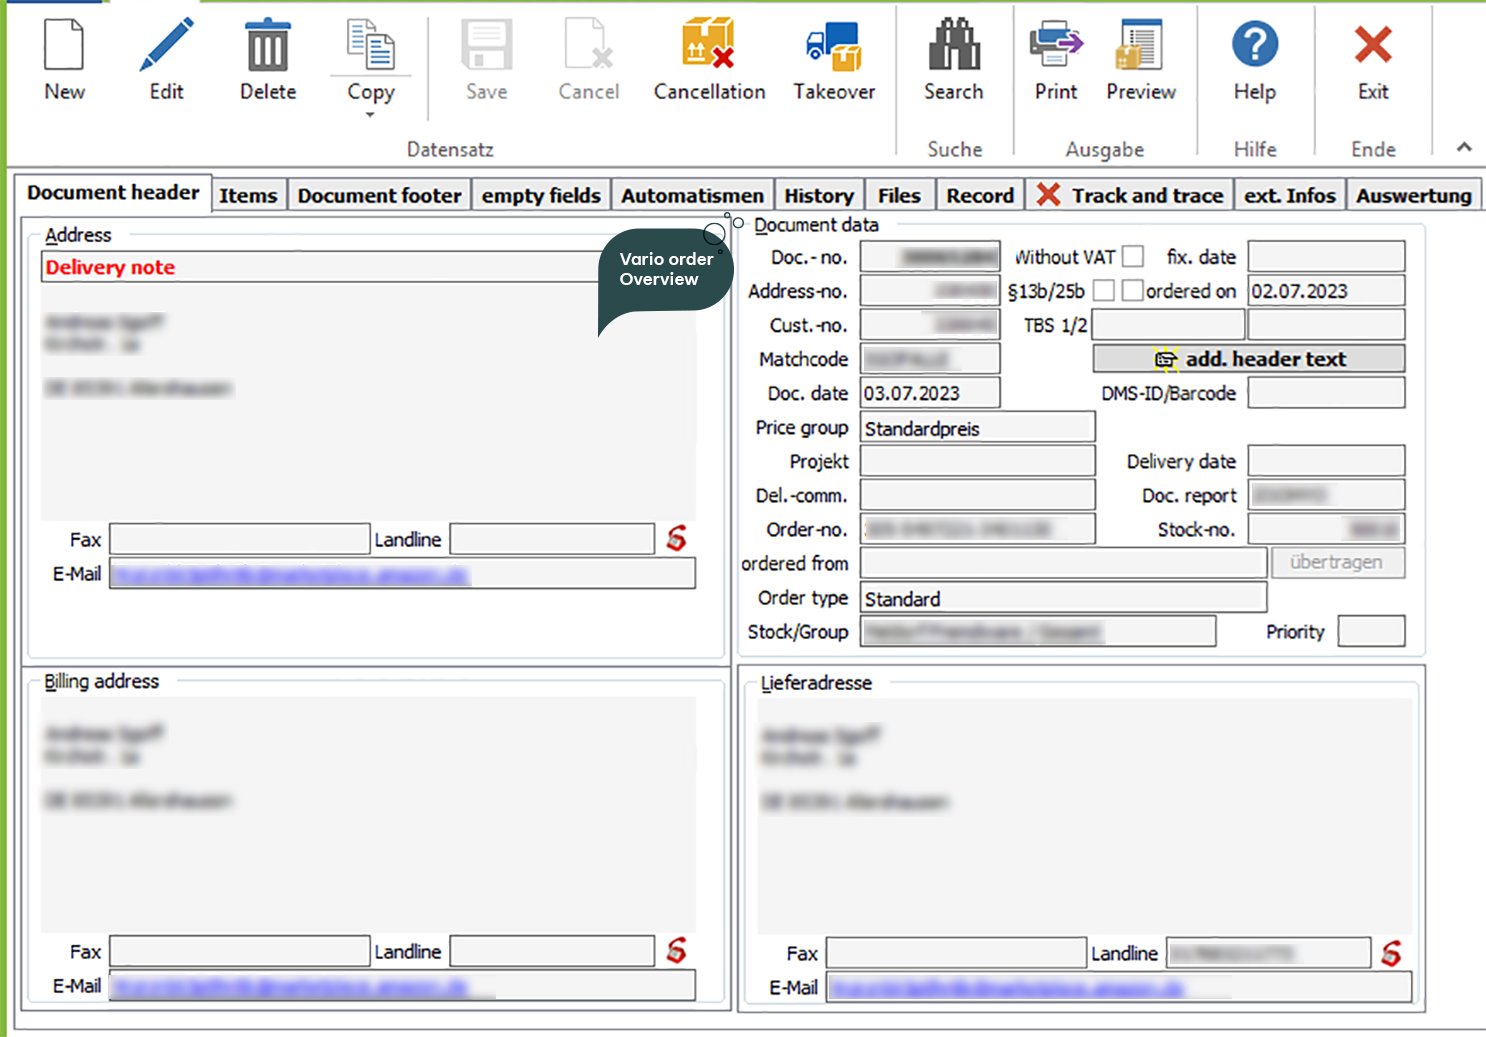Open the document Preview
The width and height of the screenshot is (1486, 1037).
point(1140,46)
